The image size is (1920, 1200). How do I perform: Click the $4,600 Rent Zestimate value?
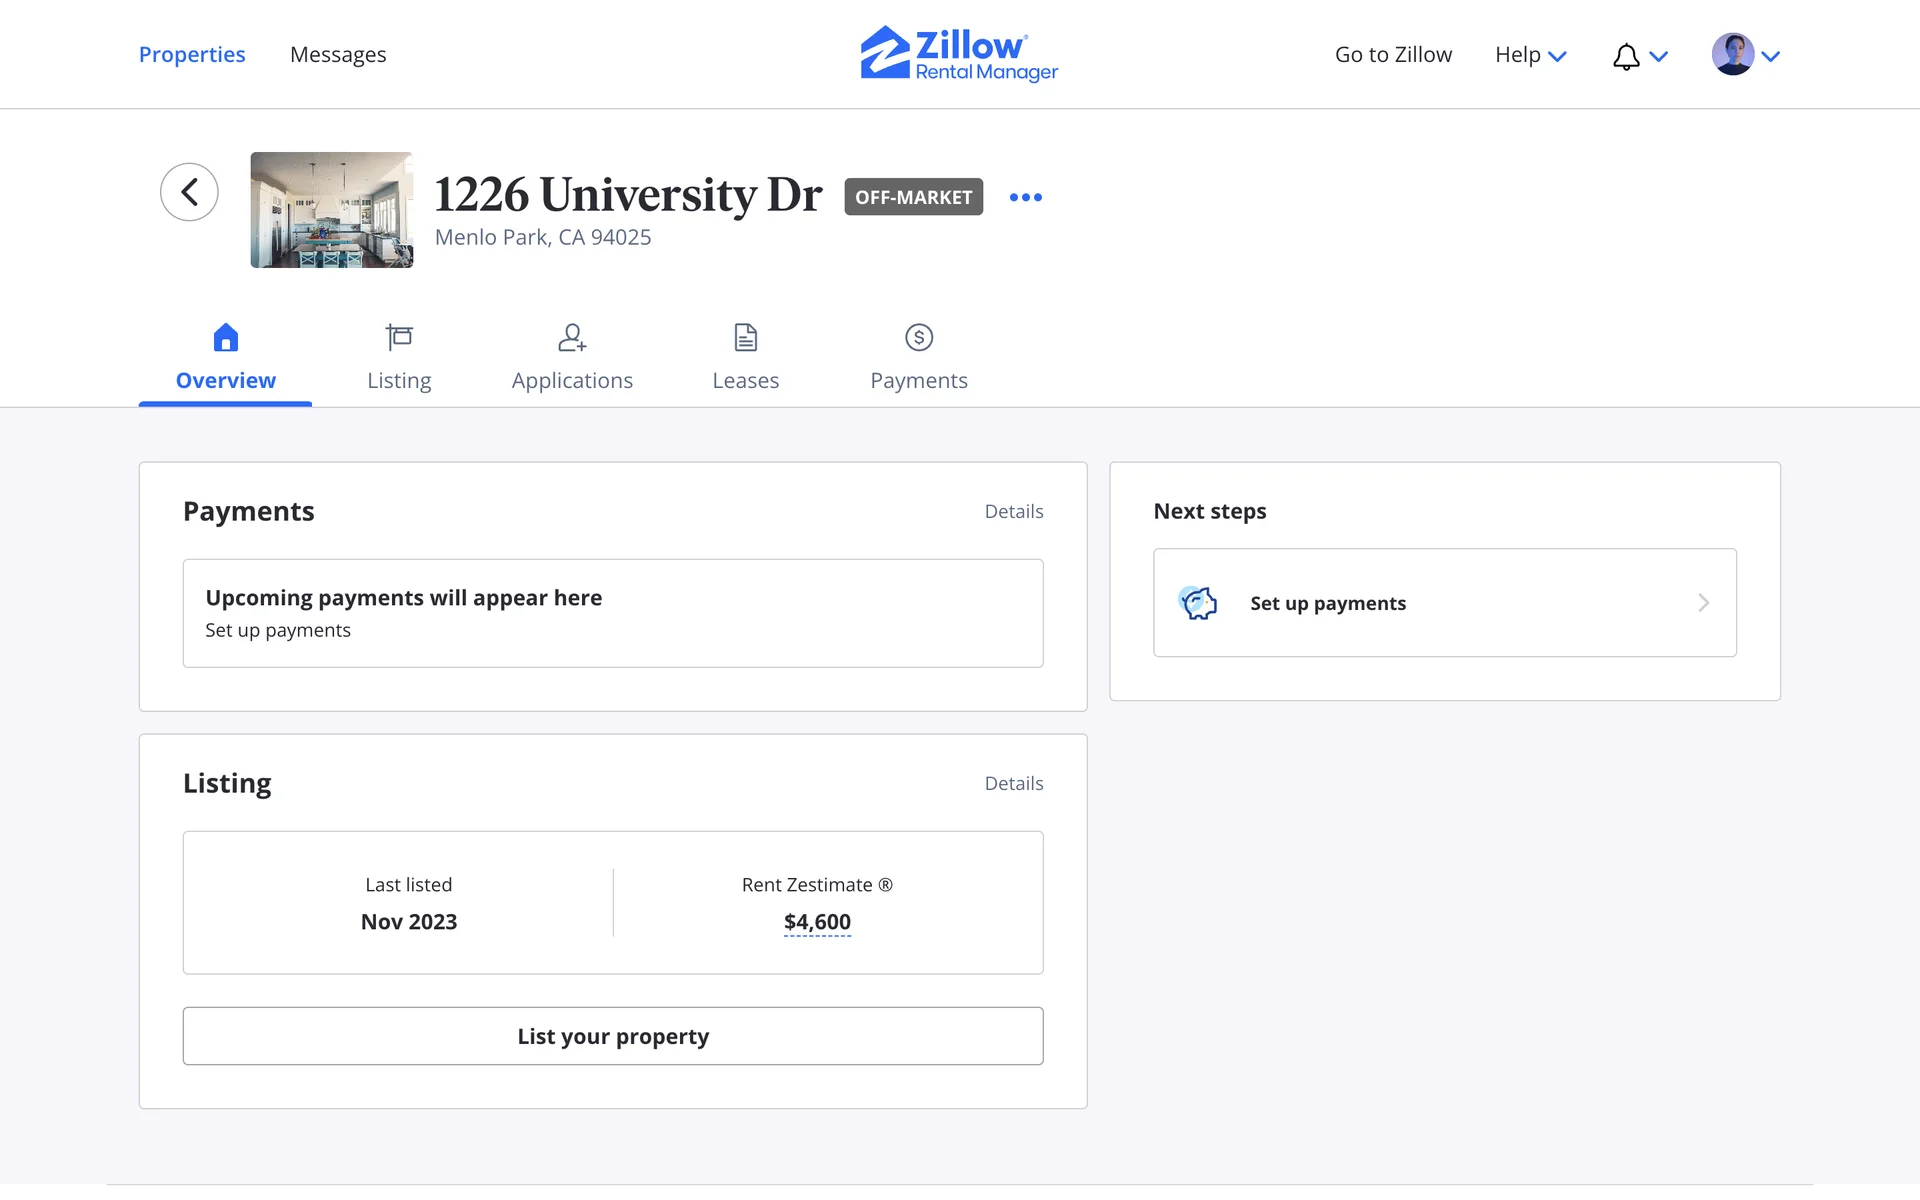(x=817, y=922)
